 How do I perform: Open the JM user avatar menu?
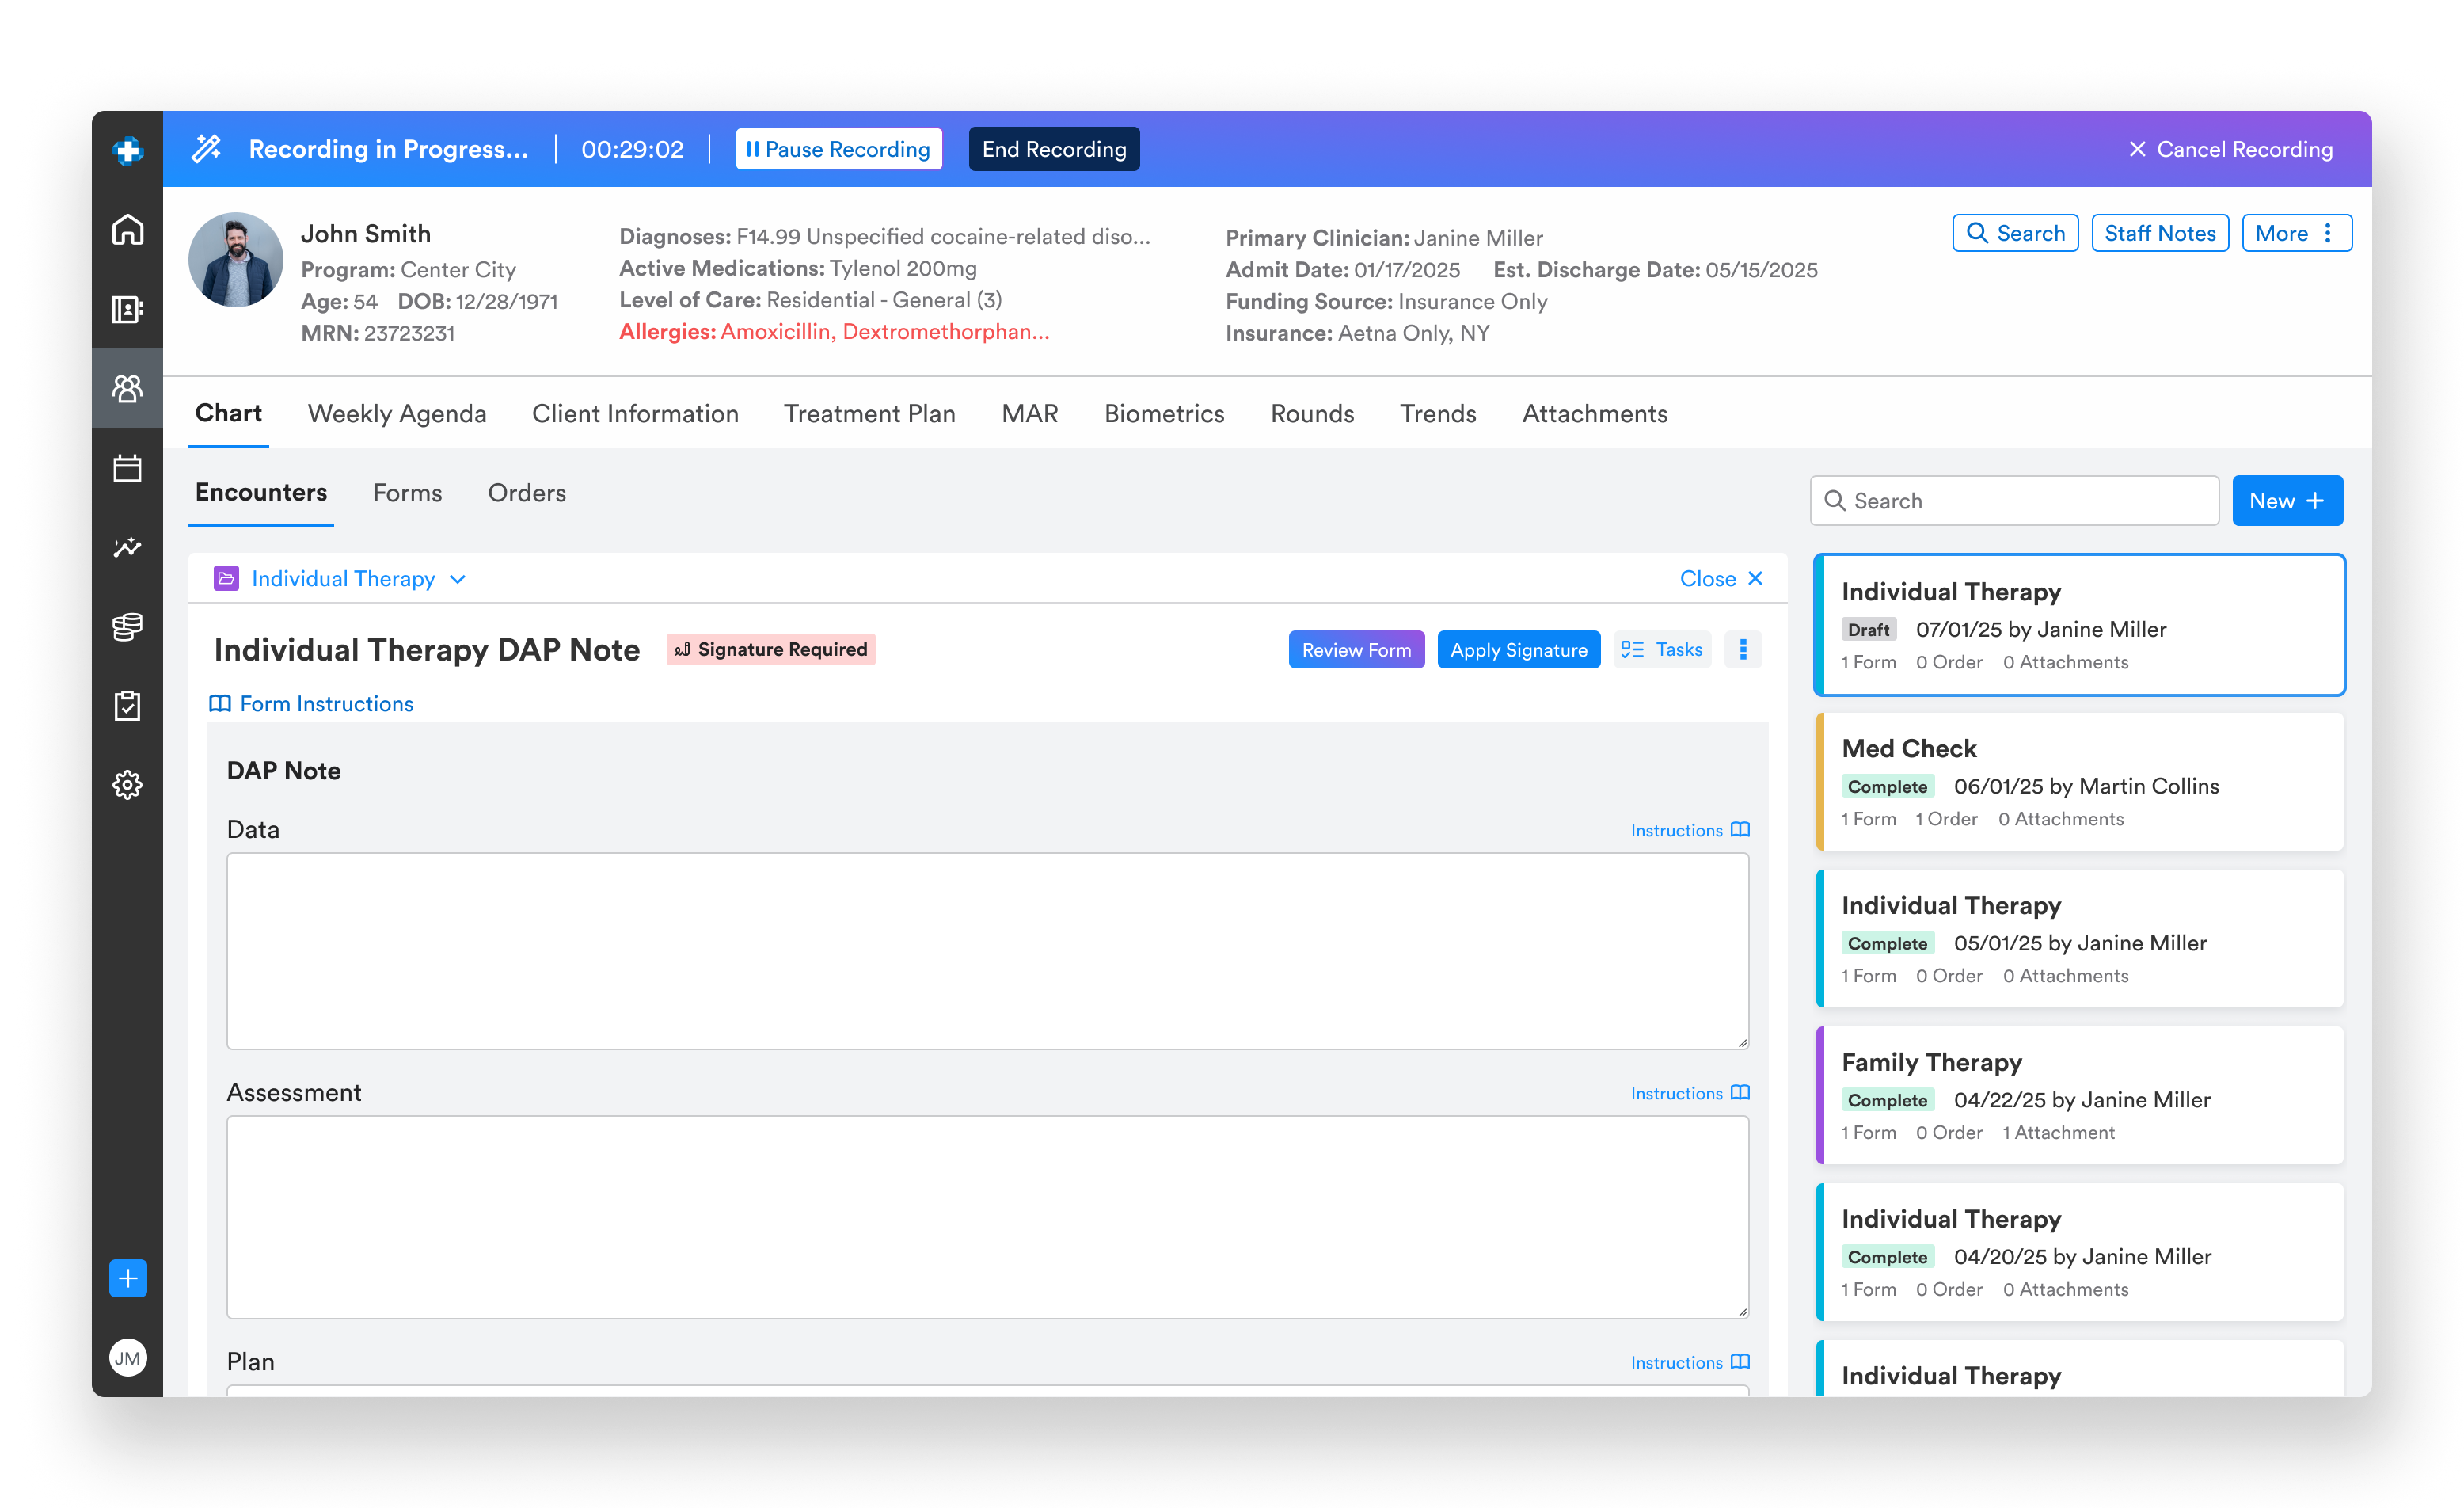click(127, 1357)
